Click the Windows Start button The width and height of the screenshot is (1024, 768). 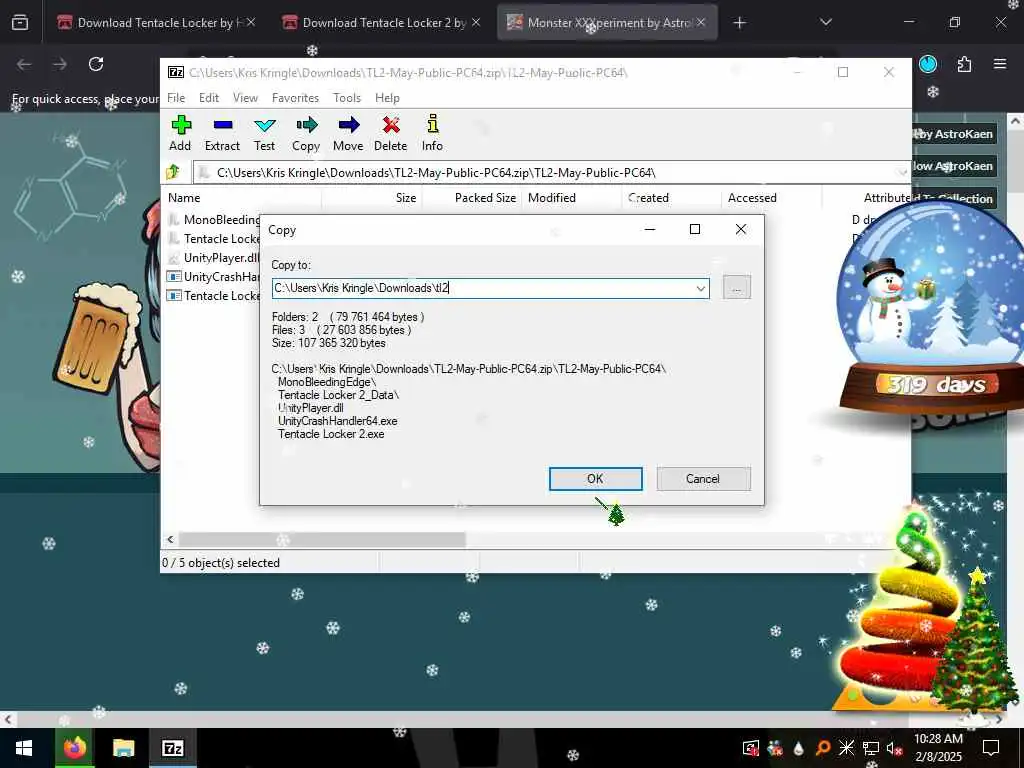[x=24, y=748]
